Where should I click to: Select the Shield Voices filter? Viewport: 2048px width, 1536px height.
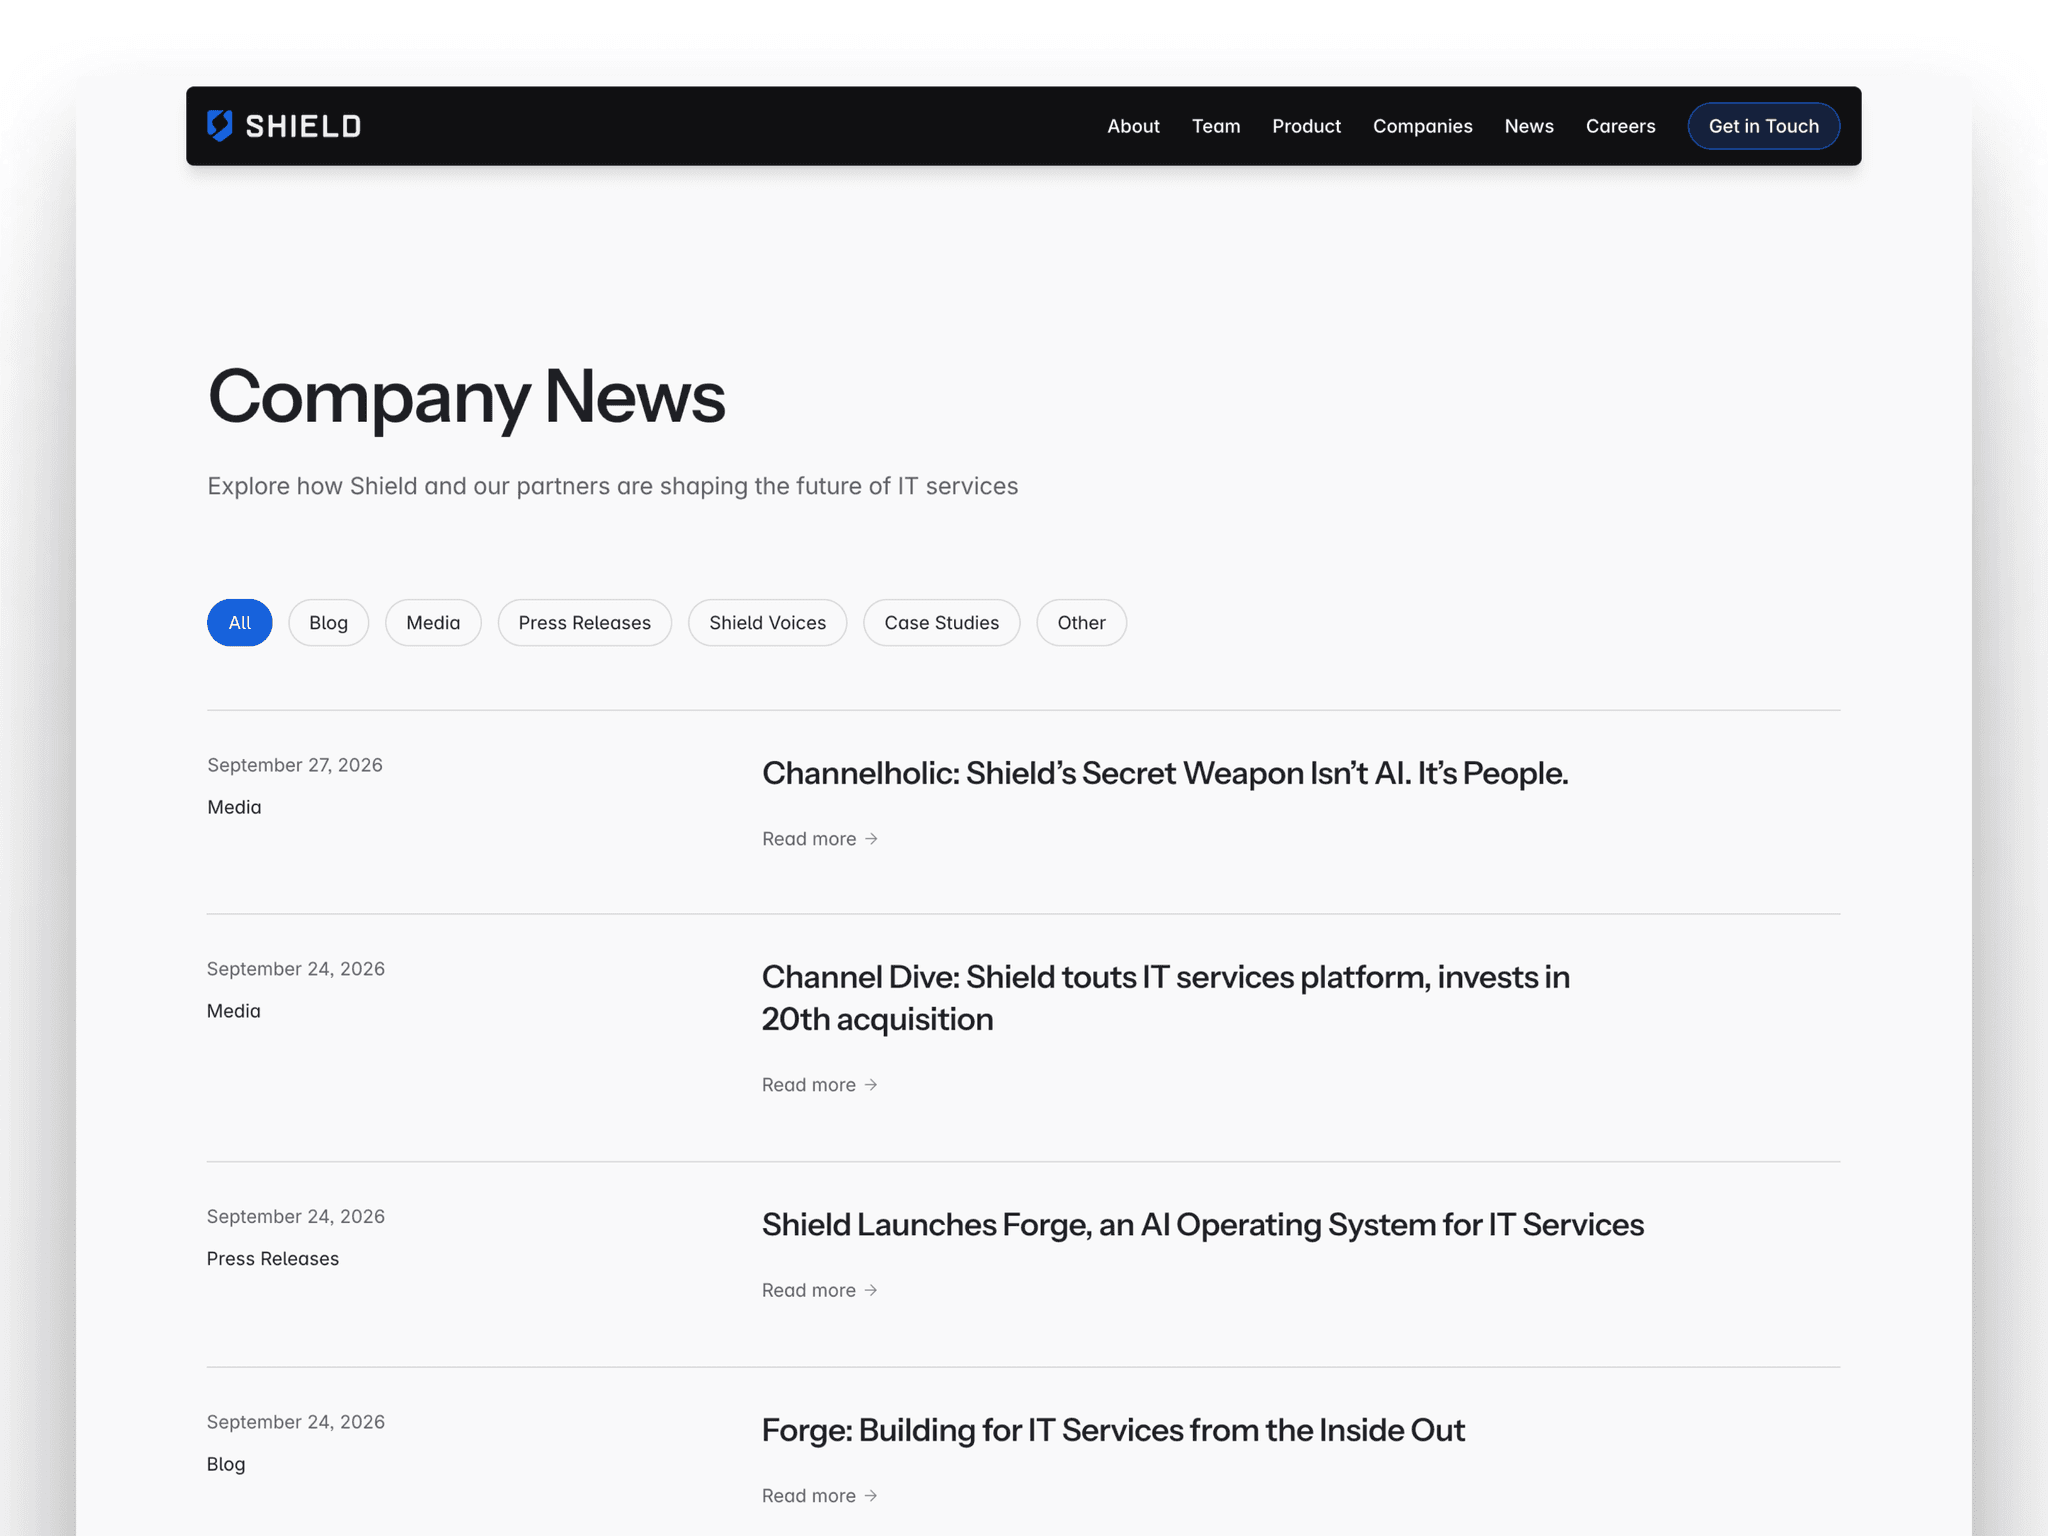tap(767, 622)
